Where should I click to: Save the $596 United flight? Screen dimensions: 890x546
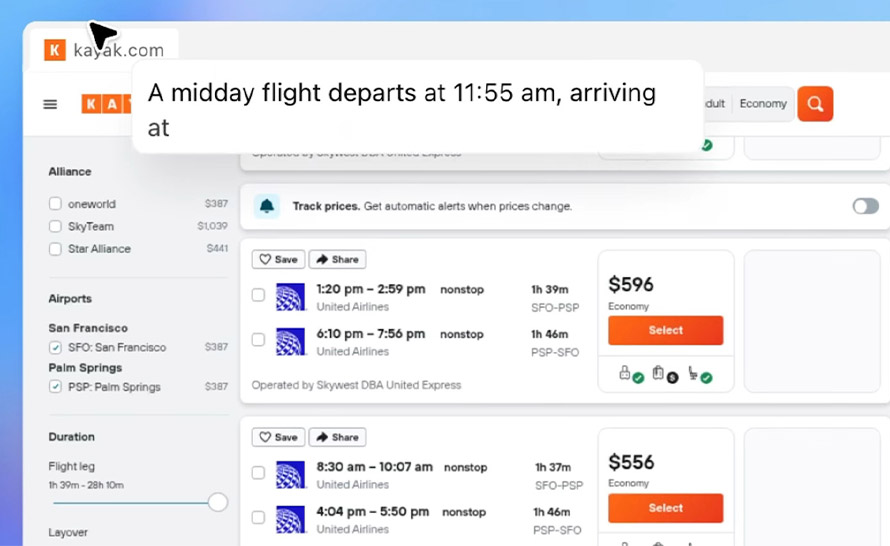(278, 259)
